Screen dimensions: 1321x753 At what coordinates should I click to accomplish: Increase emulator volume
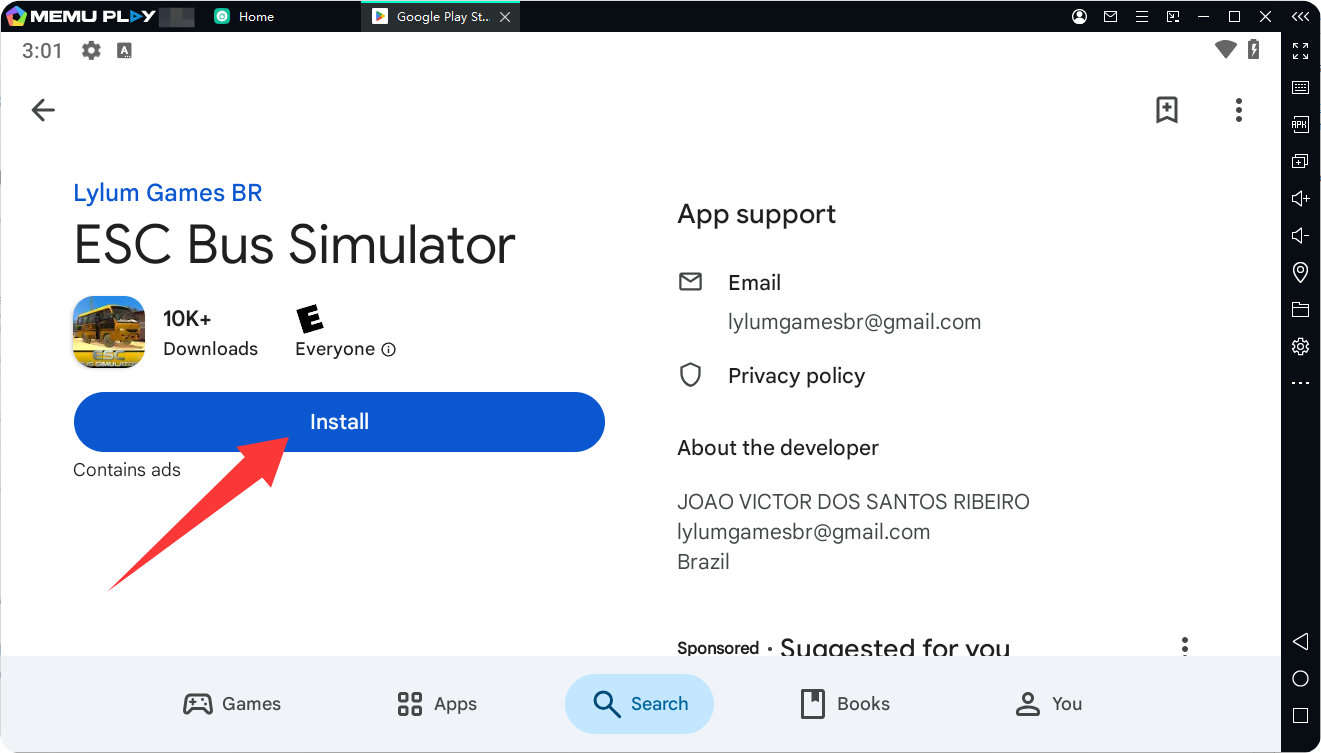[1300, 198]
